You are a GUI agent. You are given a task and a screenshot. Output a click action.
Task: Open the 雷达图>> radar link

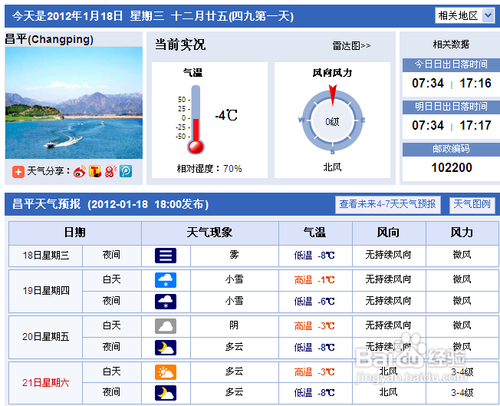click(351, 46)
